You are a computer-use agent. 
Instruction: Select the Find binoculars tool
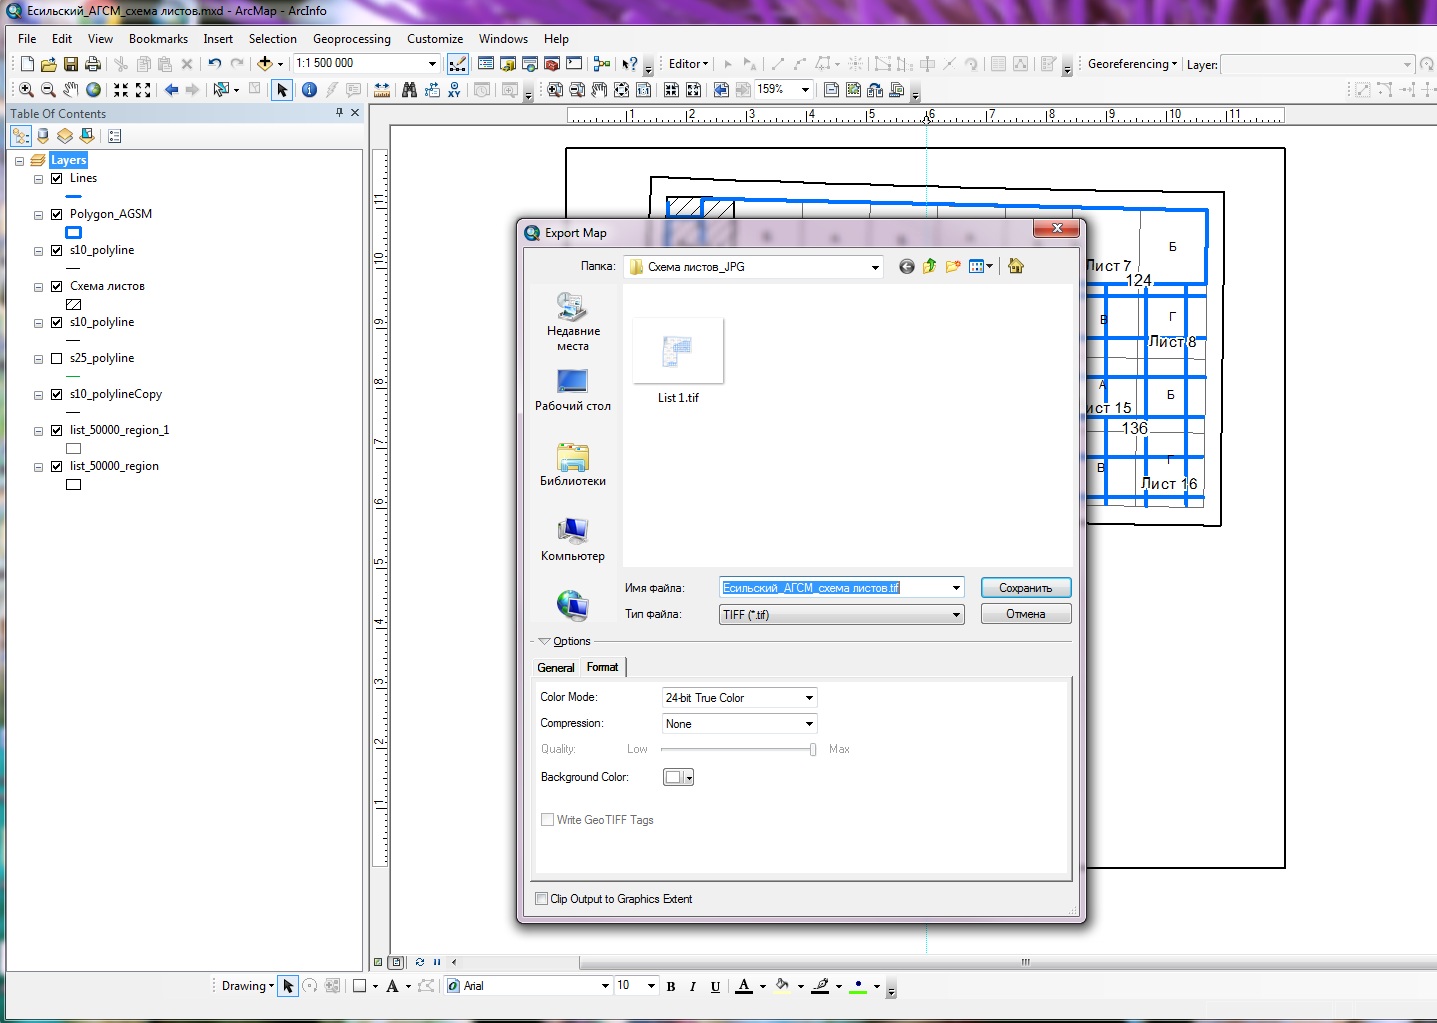(x=409, y=90)
